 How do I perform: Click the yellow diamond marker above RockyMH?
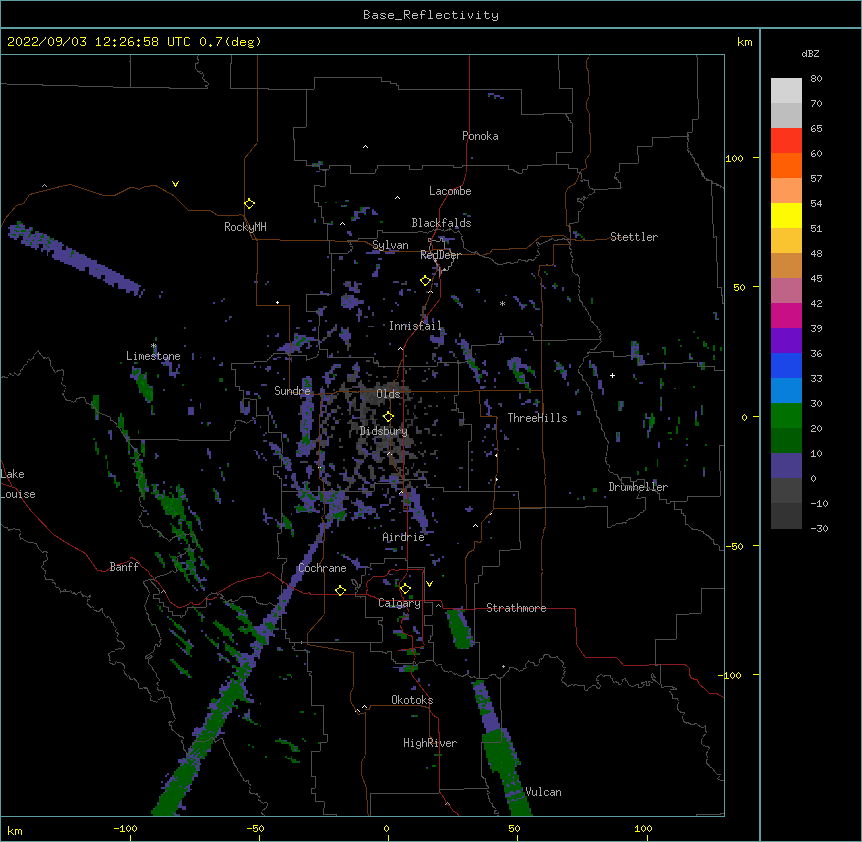point(250,203)
